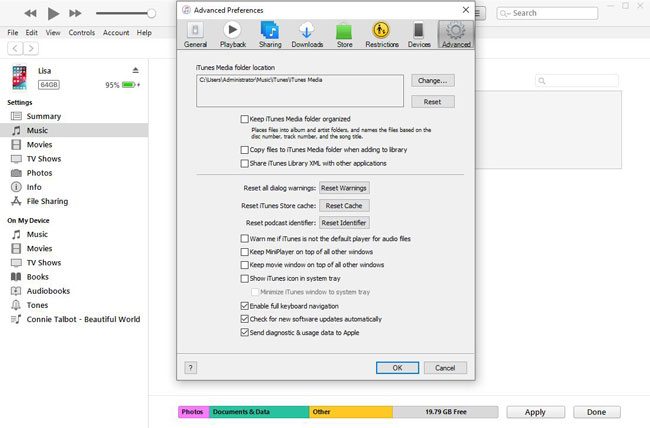Click the Photos segment of storage bar
Image resolution: width=650 pixels, height=428 pixels.
click(x=194, y=412)
